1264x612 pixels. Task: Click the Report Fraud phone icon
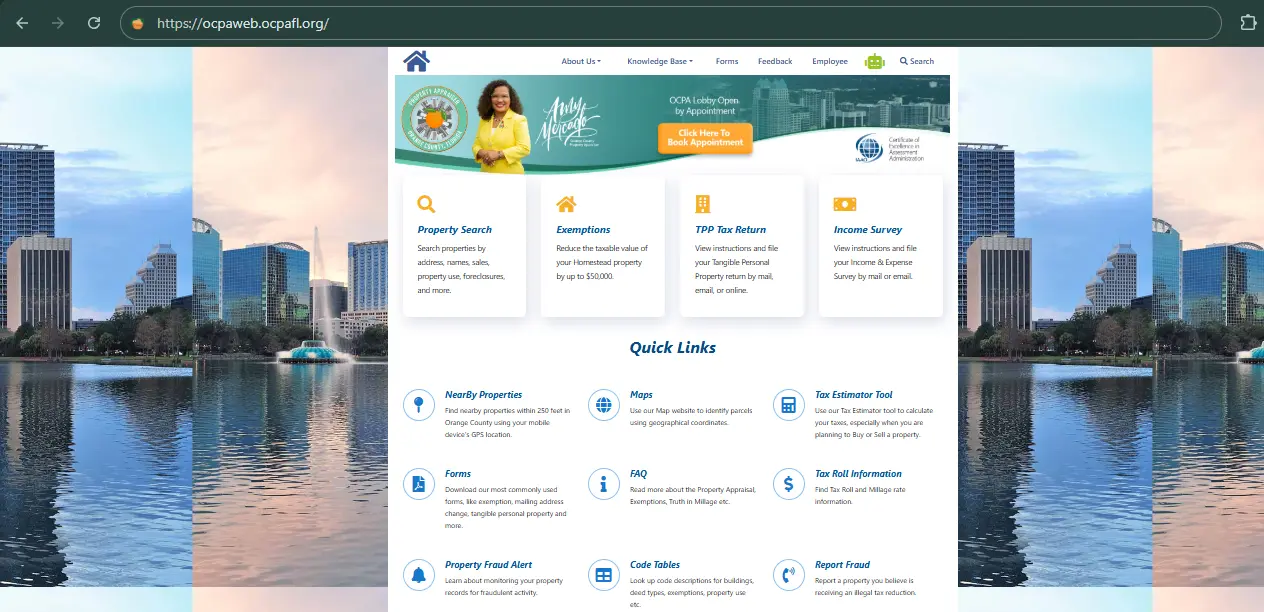click(x=788, y=574)
